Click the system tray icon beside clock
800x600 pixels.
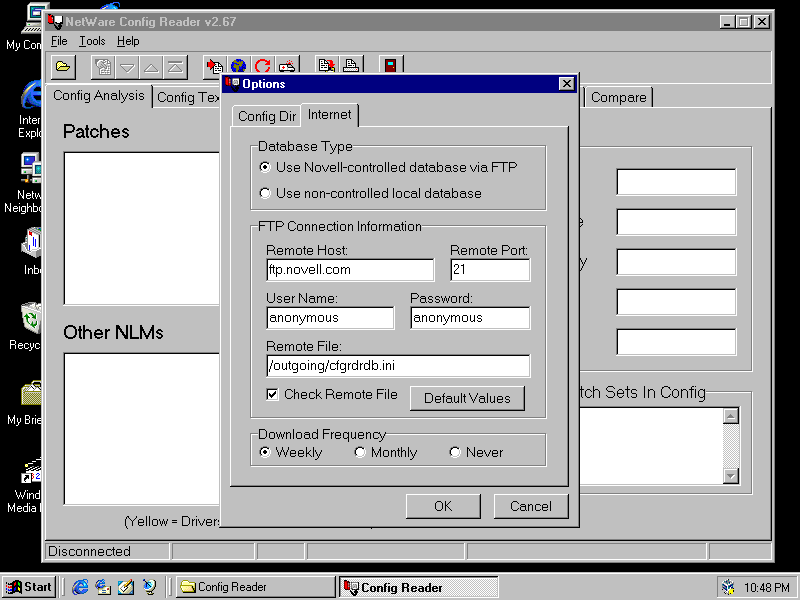click(x=728, y=587)
